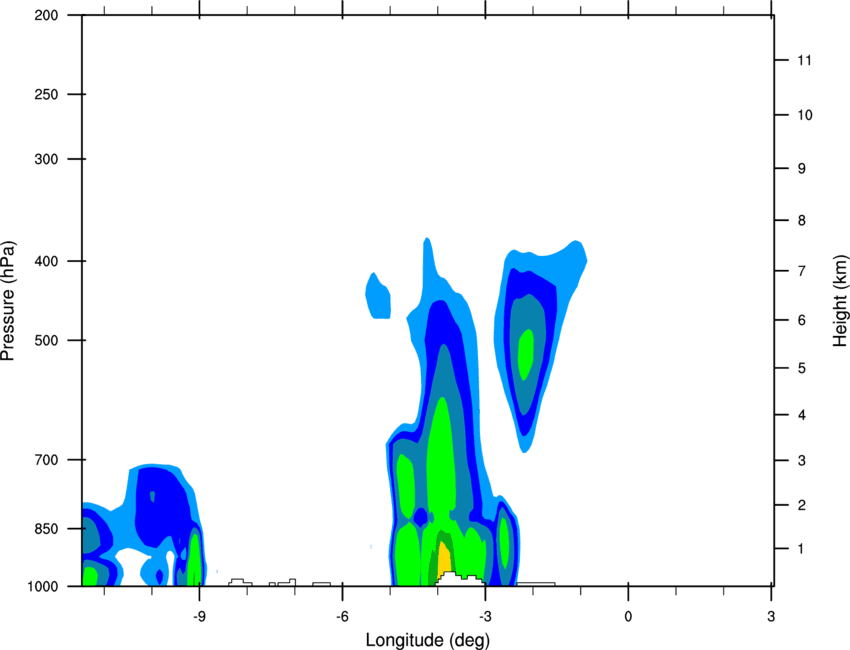
Task: Select the 850 pressure tick label
Action: tap(46, 529)
